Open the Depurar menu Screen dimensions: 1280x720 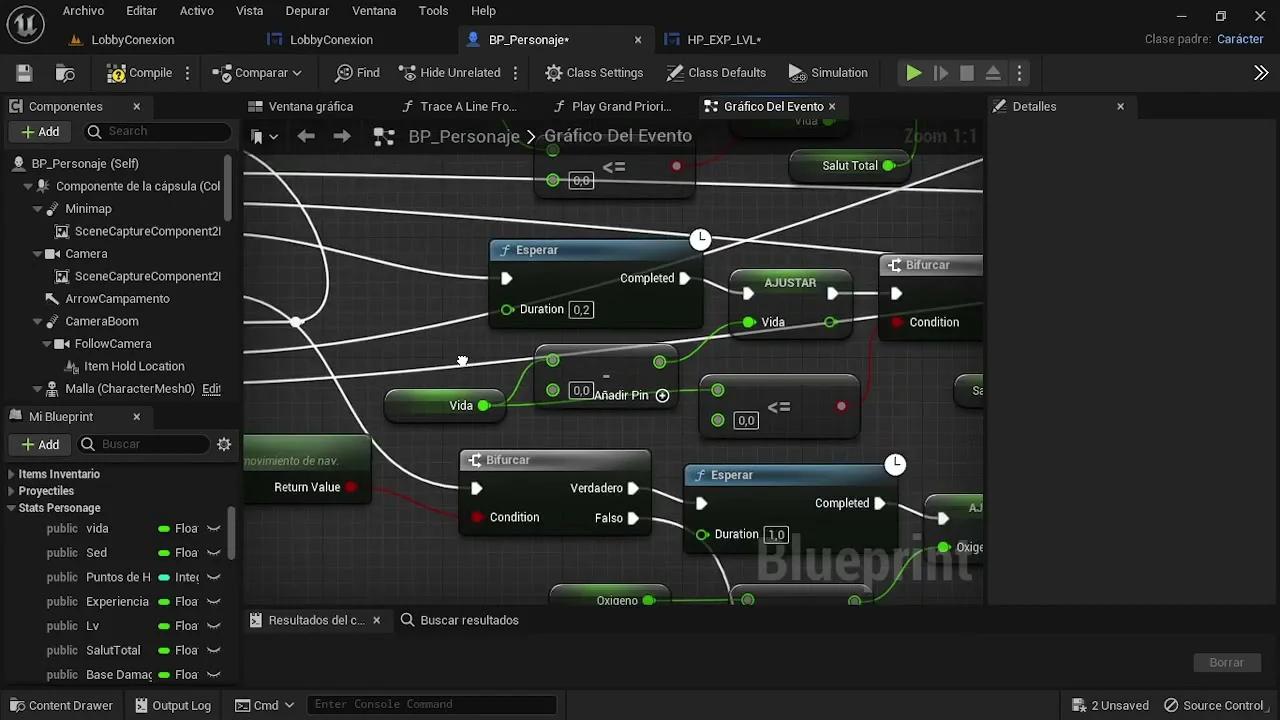[x=307, y=11]
